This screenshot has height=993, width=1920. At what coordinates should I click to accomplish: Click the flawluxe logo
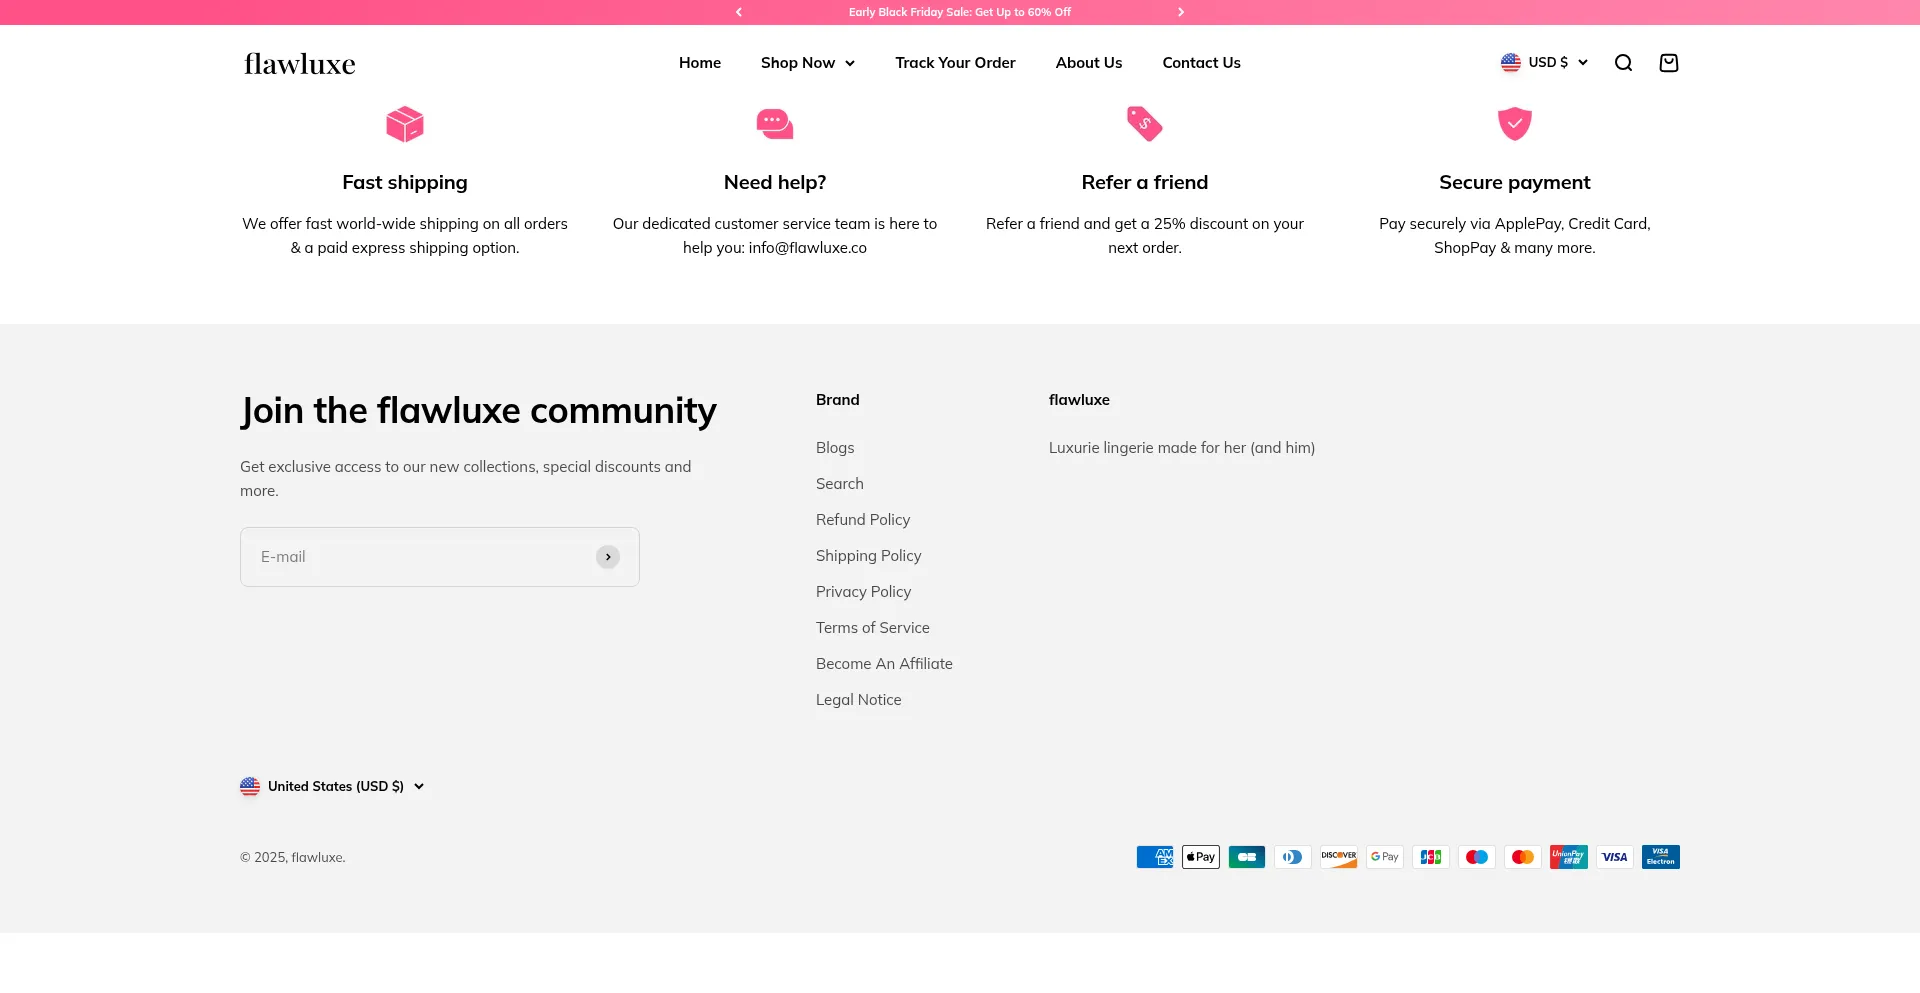coord(300,64)
